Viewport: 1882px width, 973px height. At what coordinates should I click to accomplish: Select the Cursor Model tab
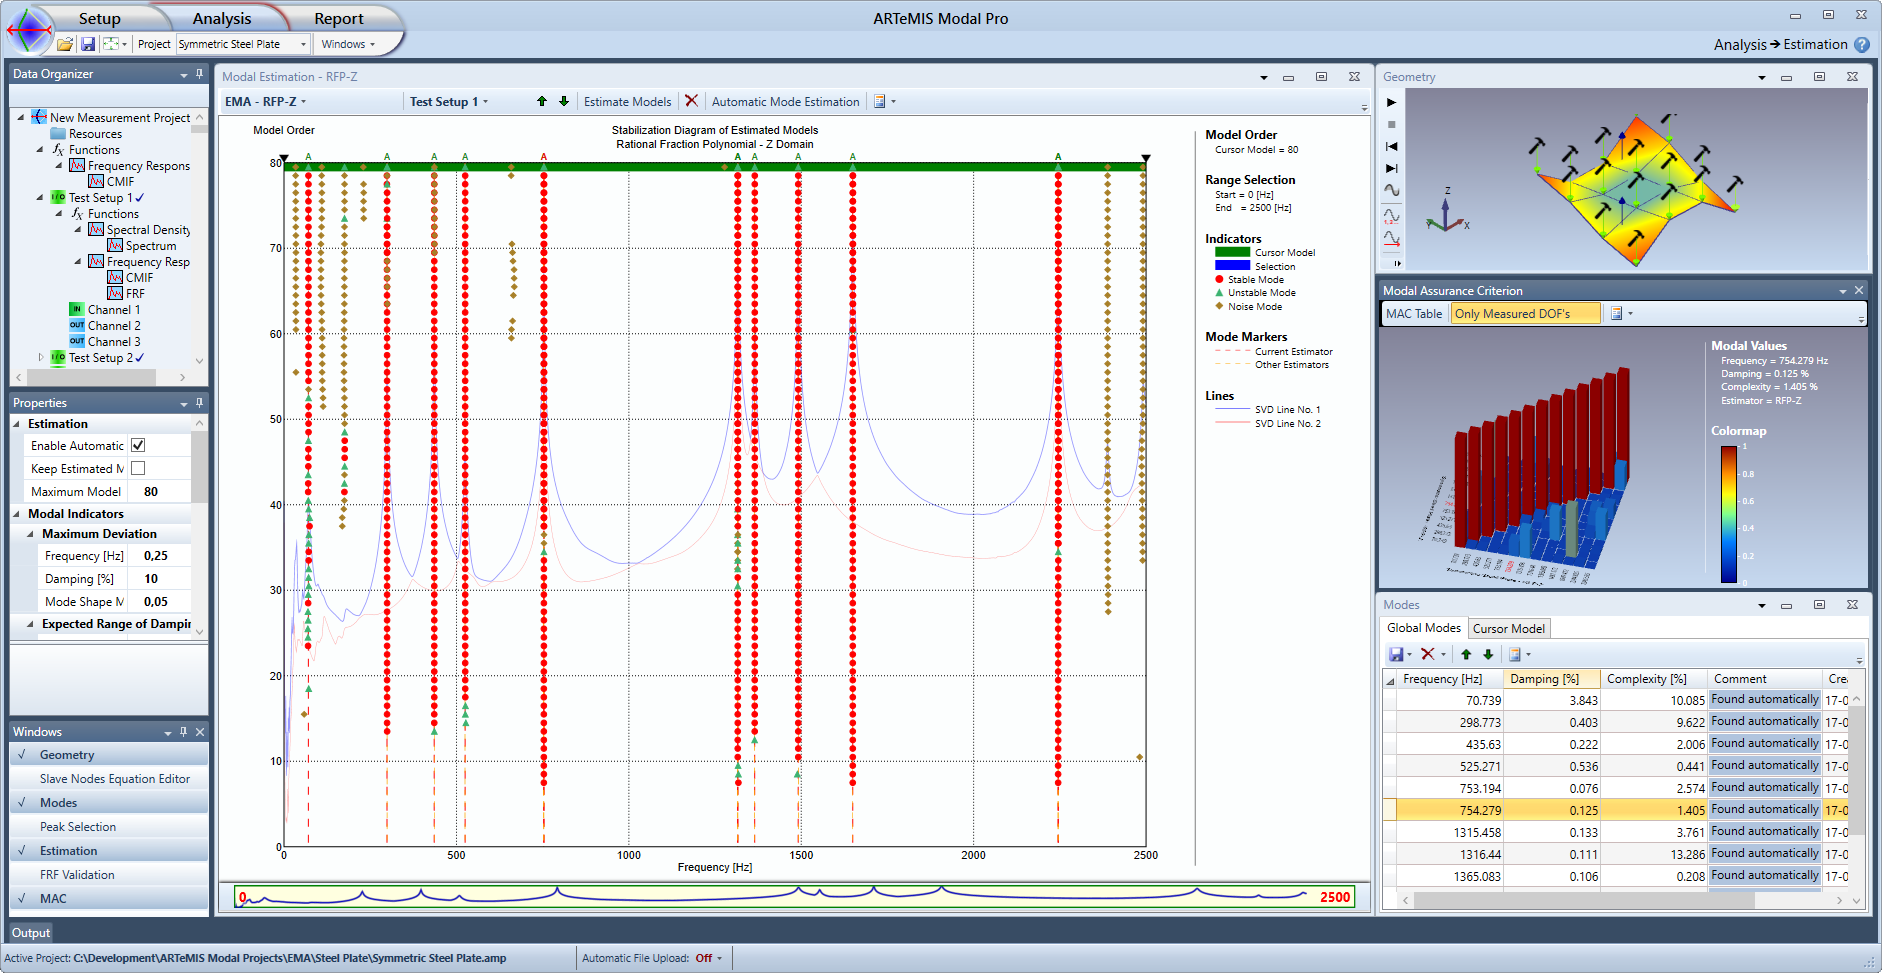click(x=1508, y=629)
